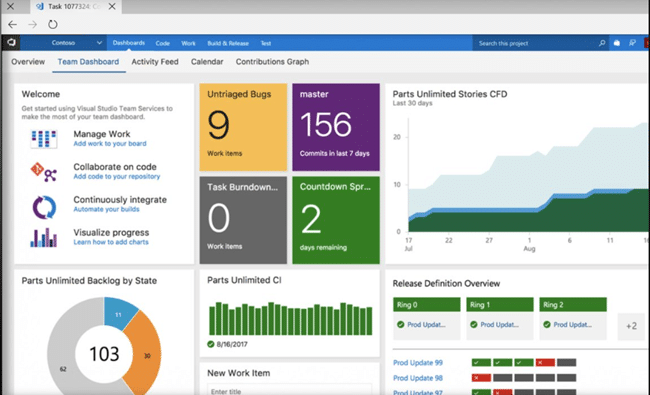
Task: Open the Prod Update 99 release link
Action: (418, 363)
